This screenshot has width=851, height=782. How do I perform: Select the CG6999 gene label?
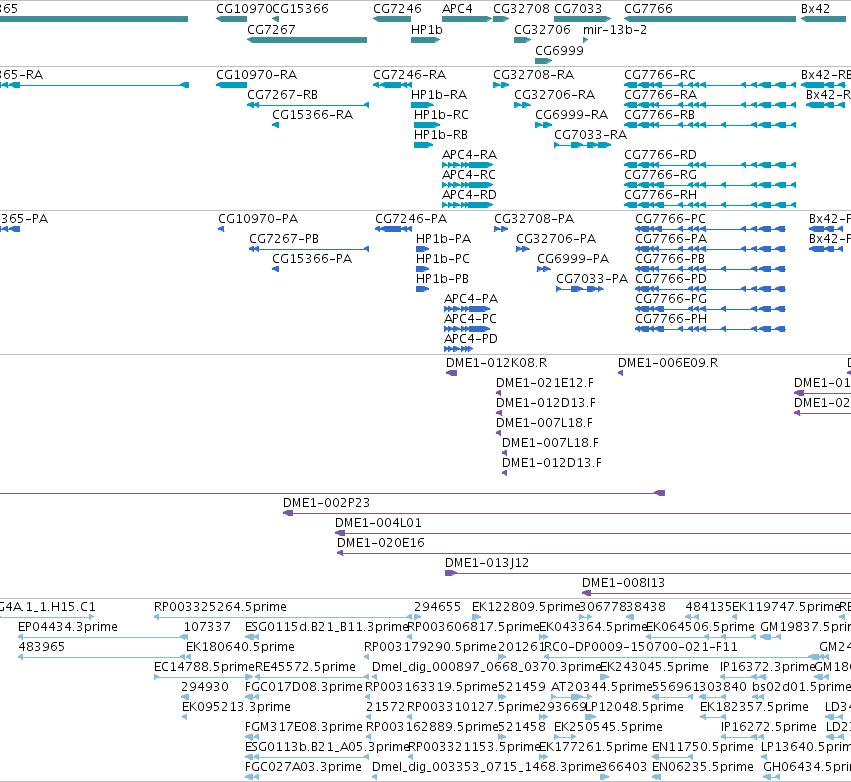[x=560, y=50]
